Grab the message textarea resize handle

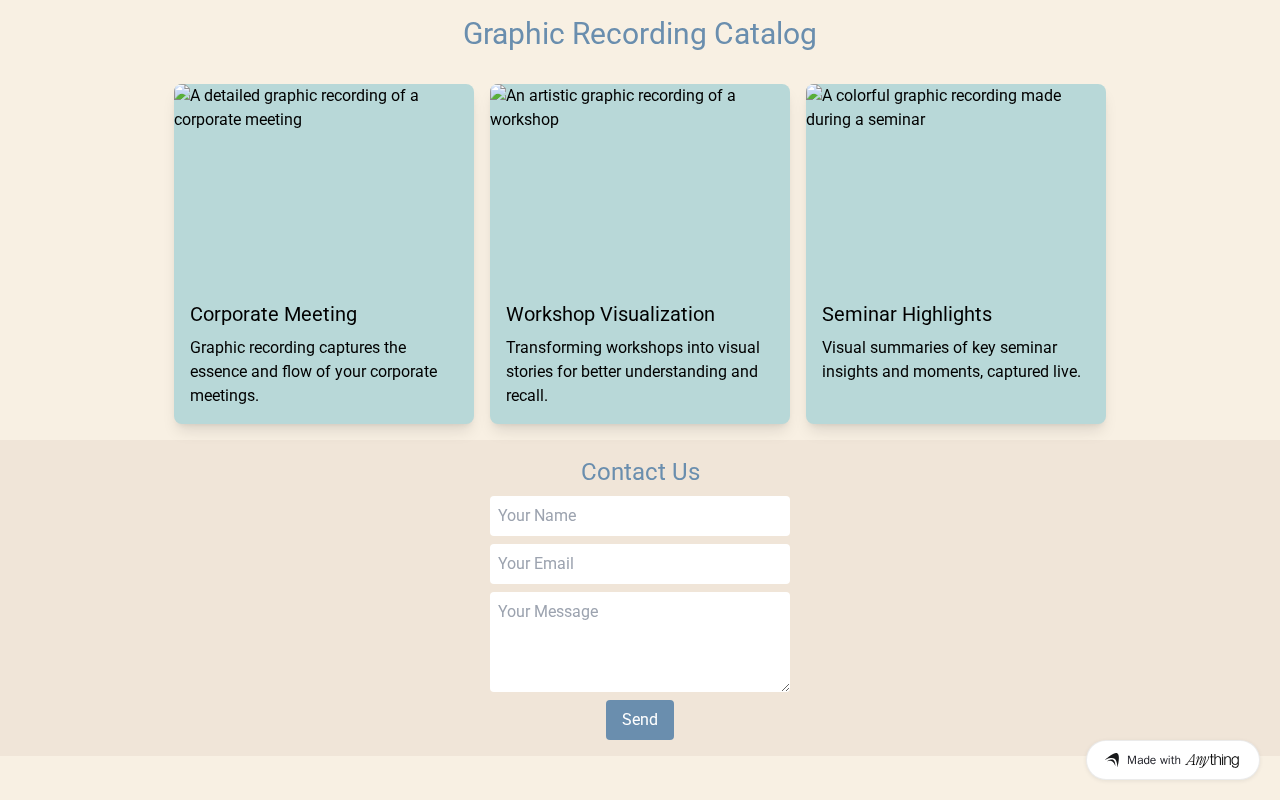click(x=785, y=687)
